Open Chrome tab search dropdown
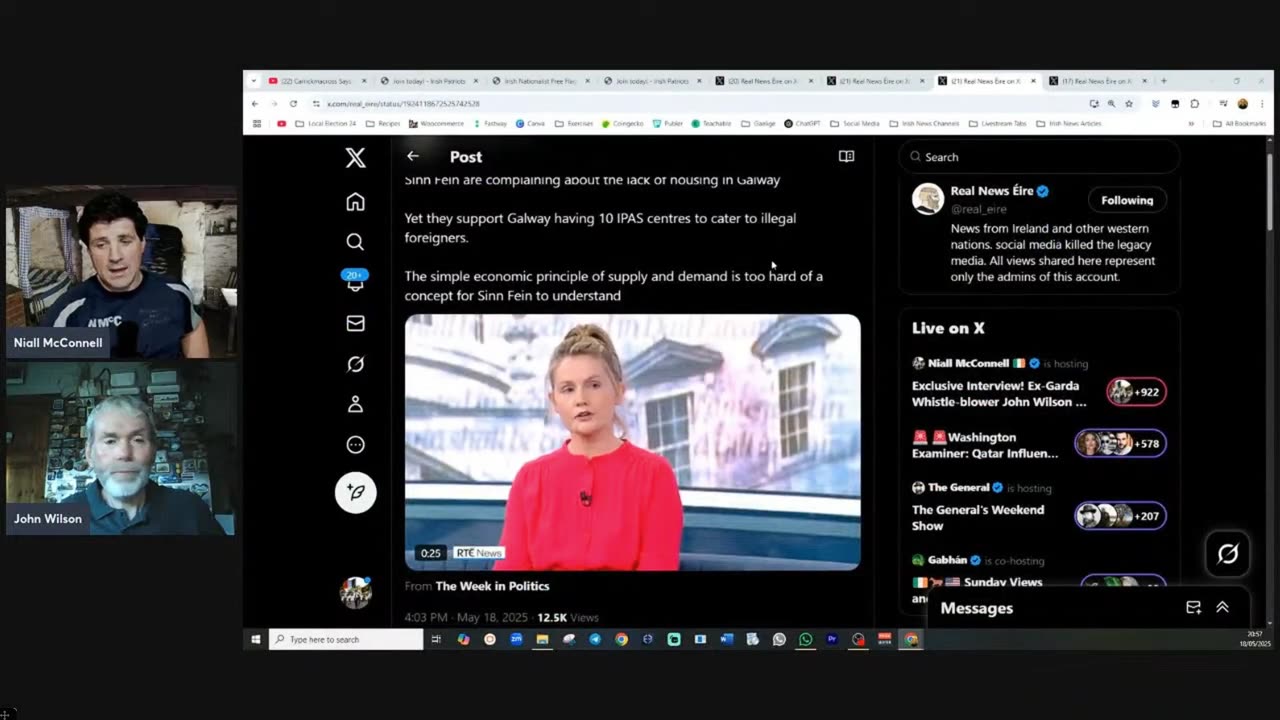The width and height of the screenshot is (1280, 720). [x=254, y=81]
